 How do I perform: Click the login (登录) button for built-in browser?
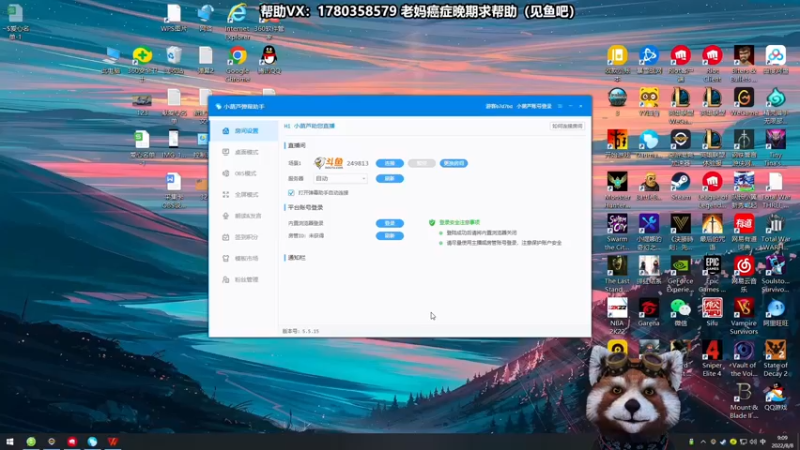(390, 223)
